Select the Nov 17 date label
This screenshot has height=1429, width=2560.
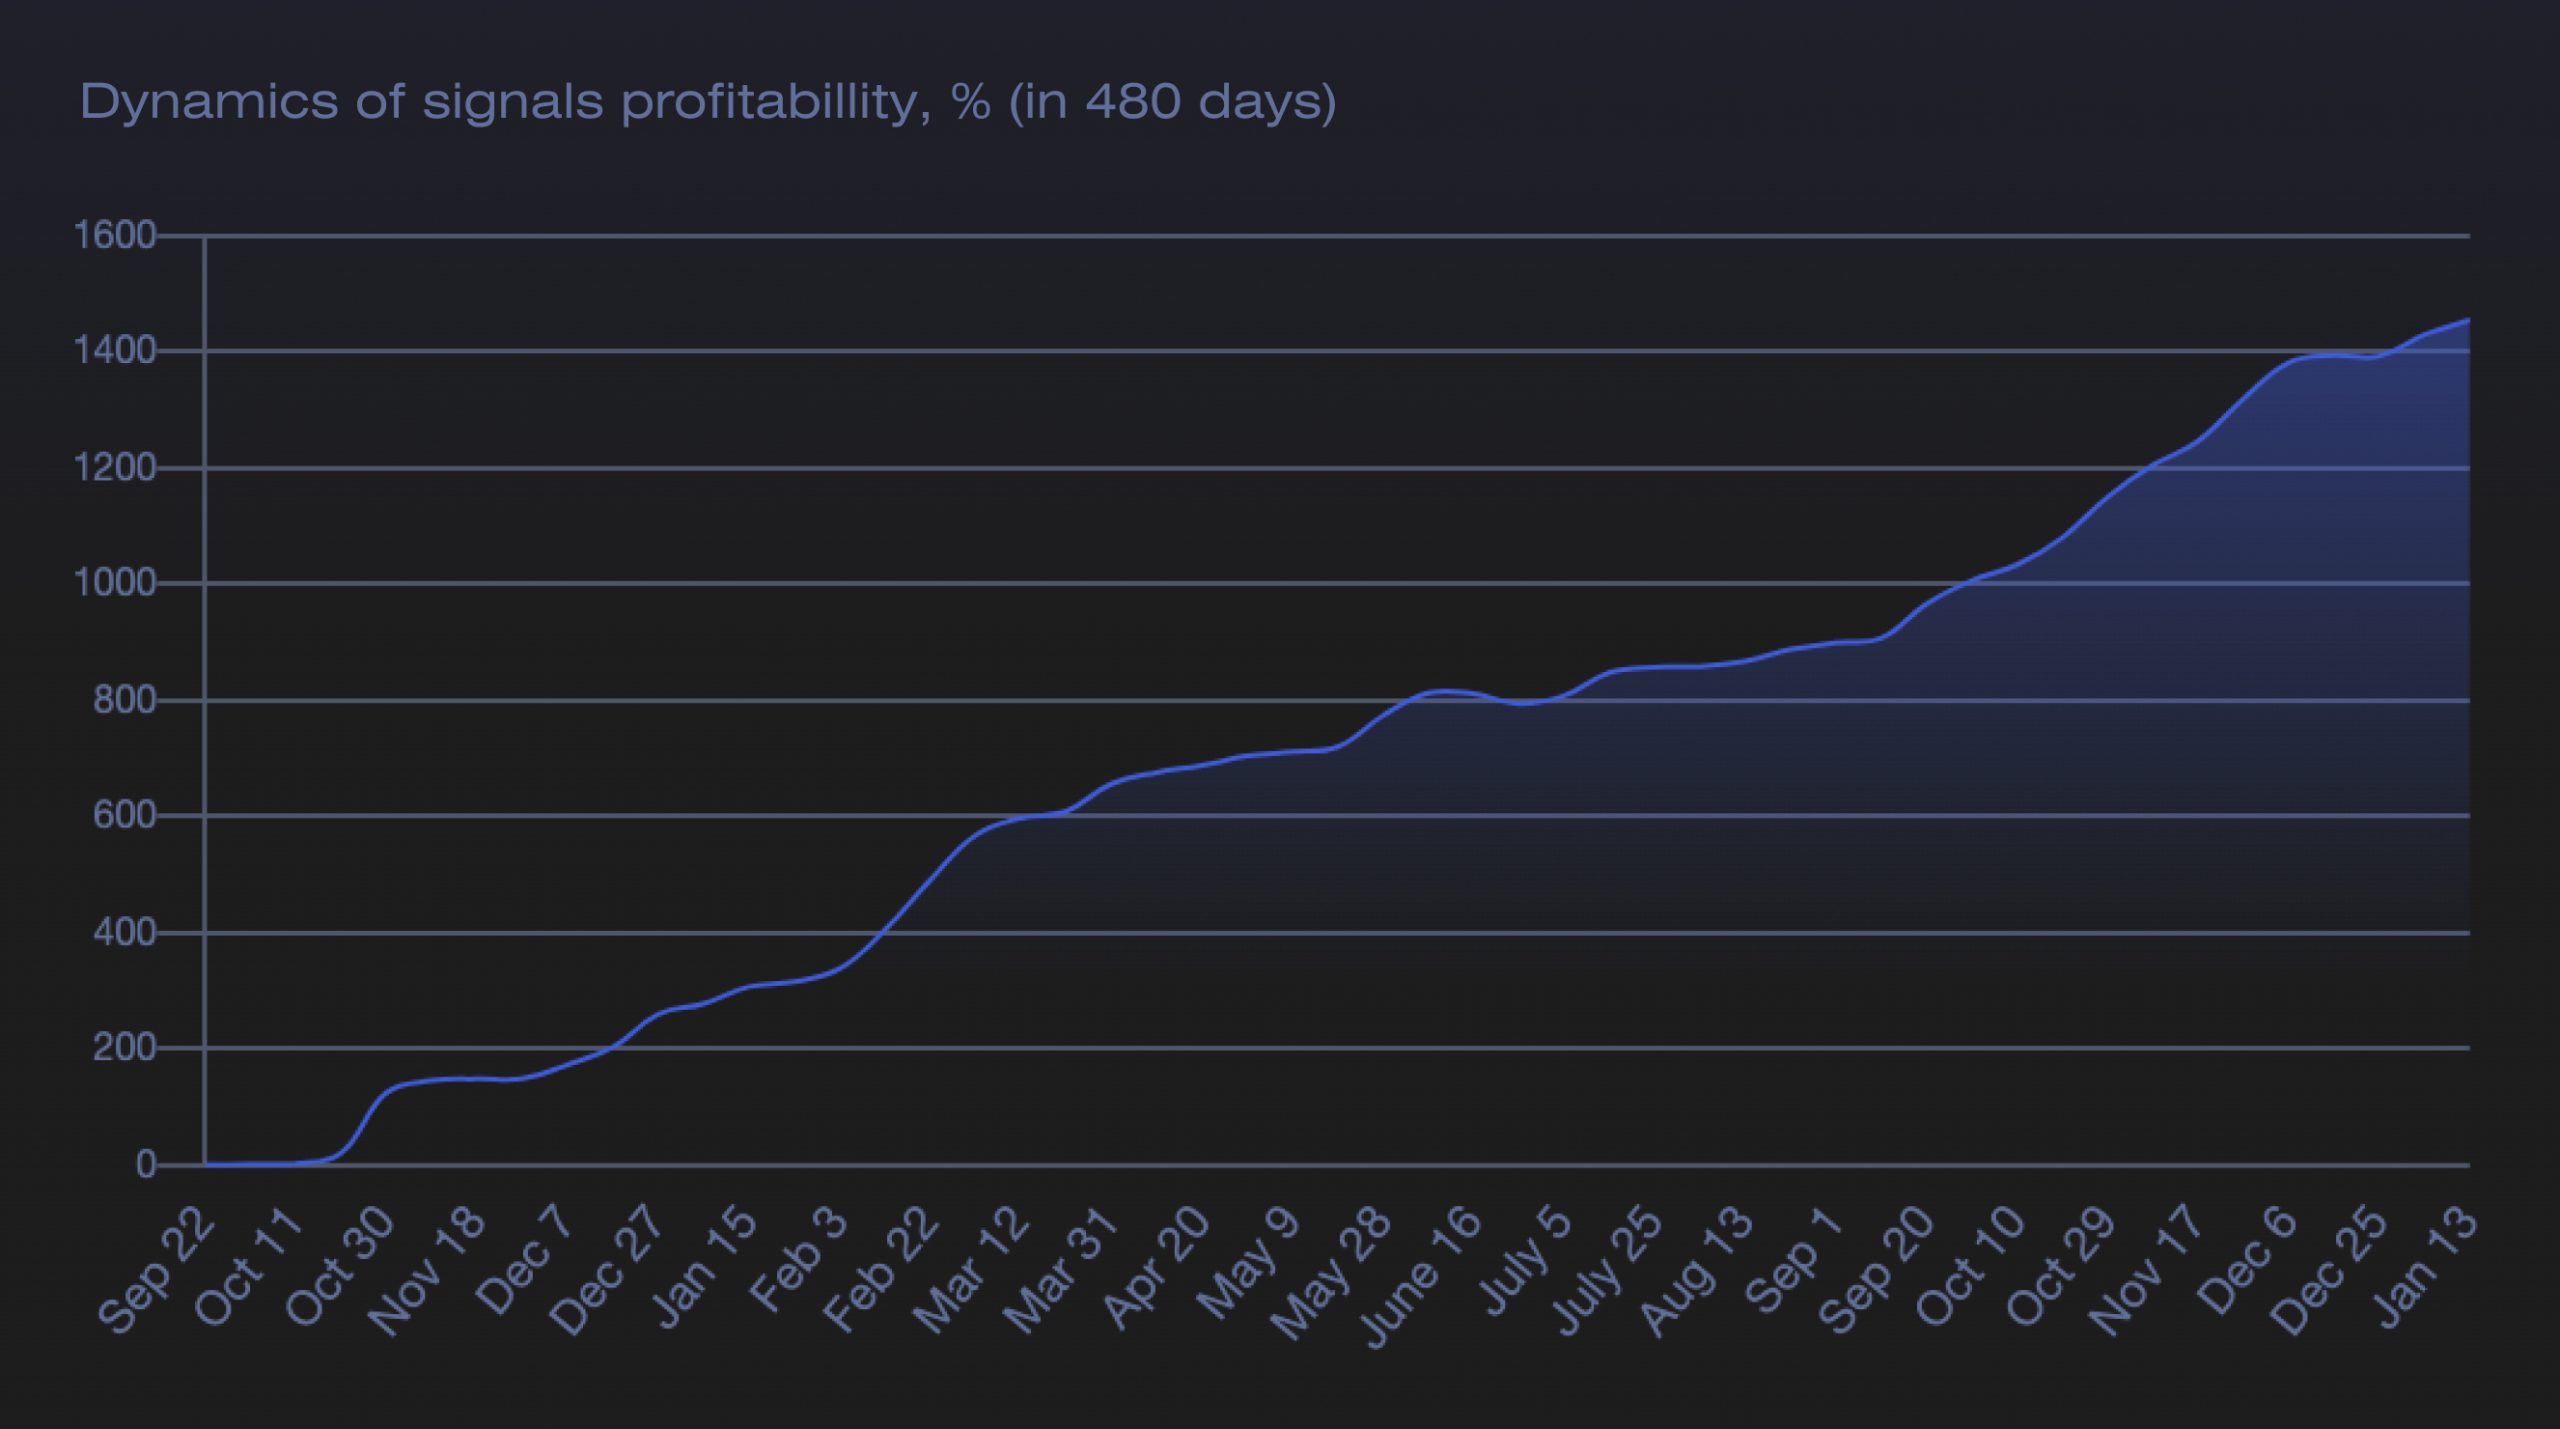pos(2147,1271)
